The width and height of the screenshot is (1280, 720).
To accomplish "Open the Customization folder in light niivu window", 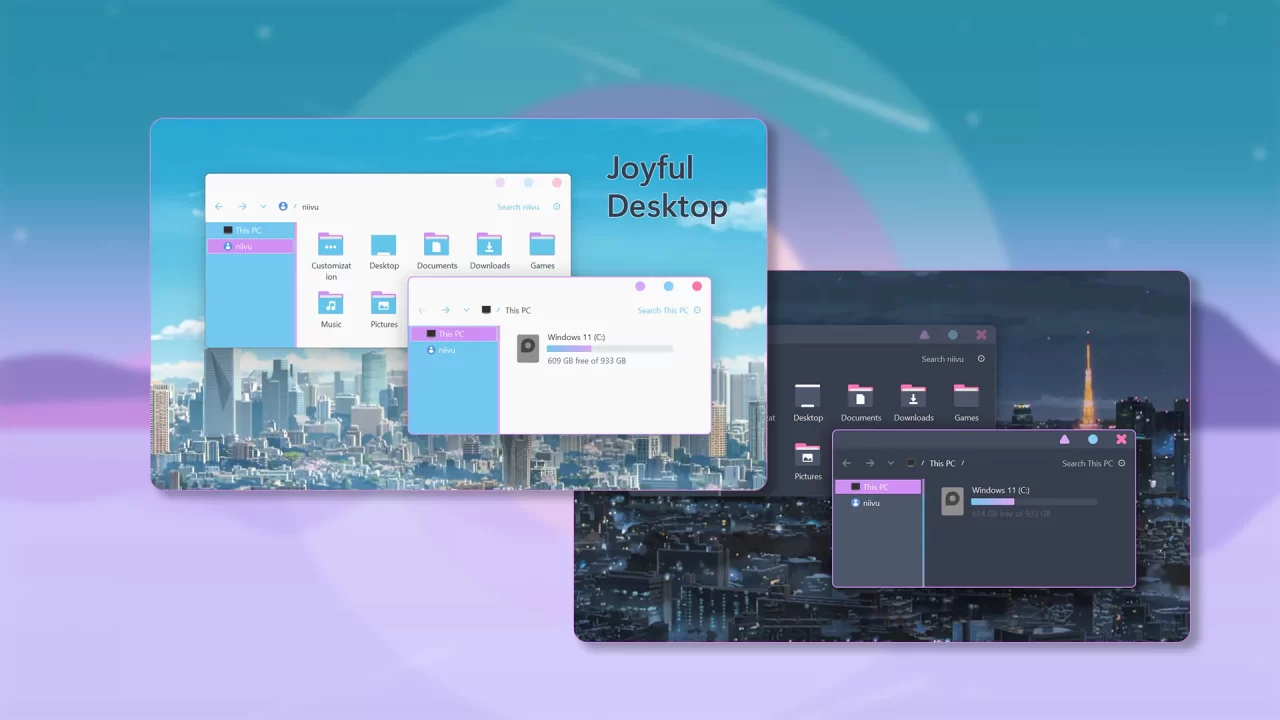I will (331, 257).
